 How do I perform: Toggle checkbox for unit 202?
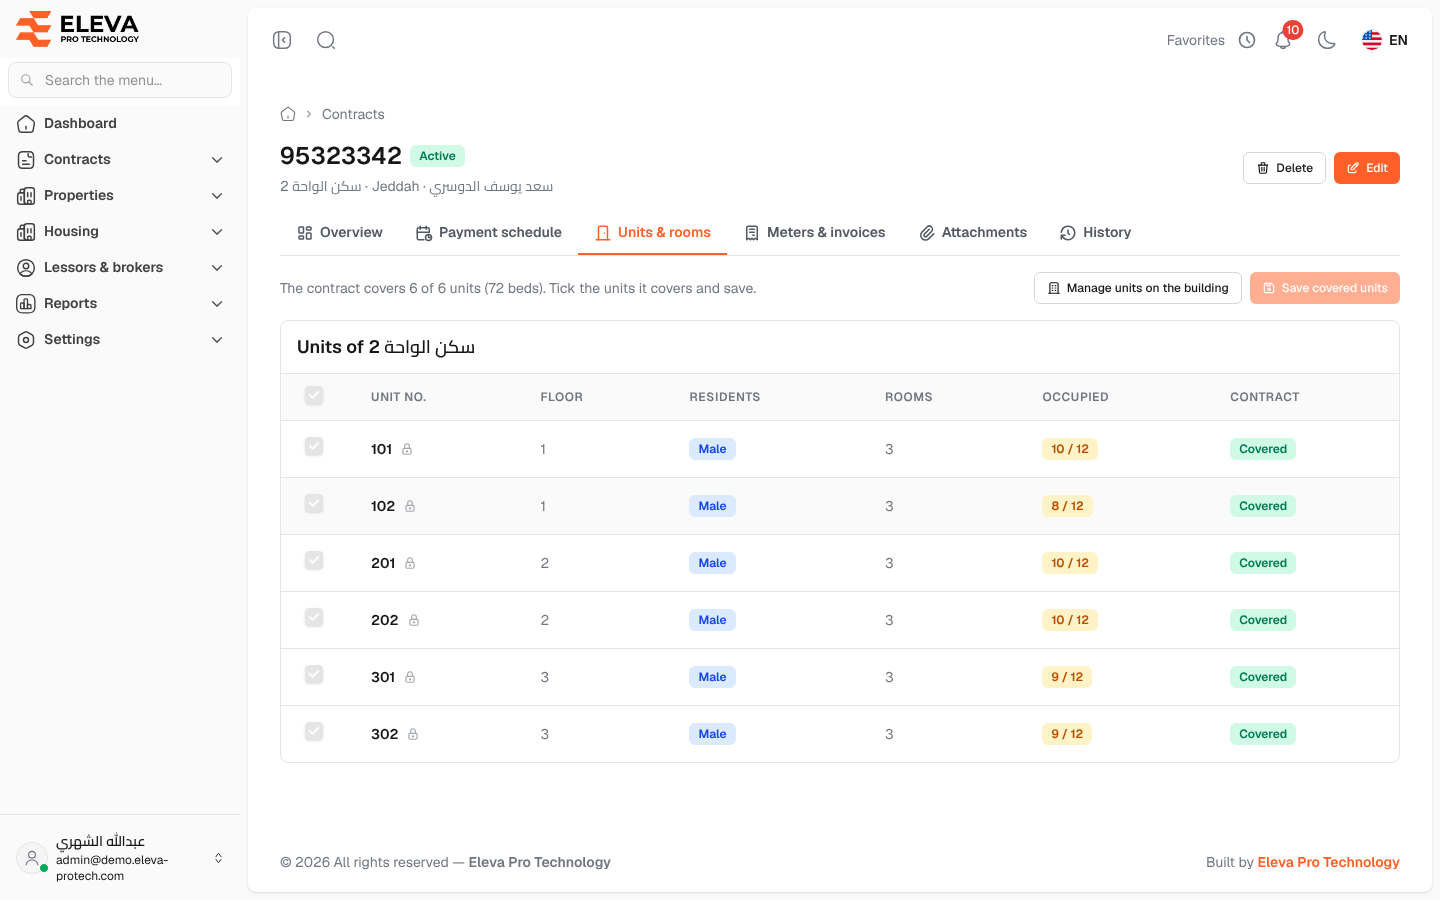[x=314, y=617]
